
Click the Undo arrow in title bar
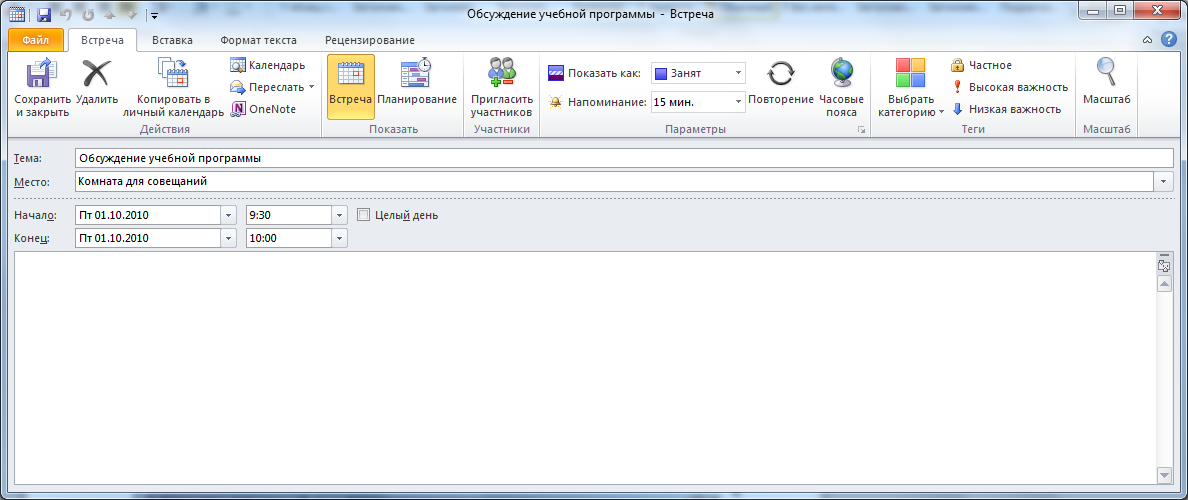click(66, 14)
